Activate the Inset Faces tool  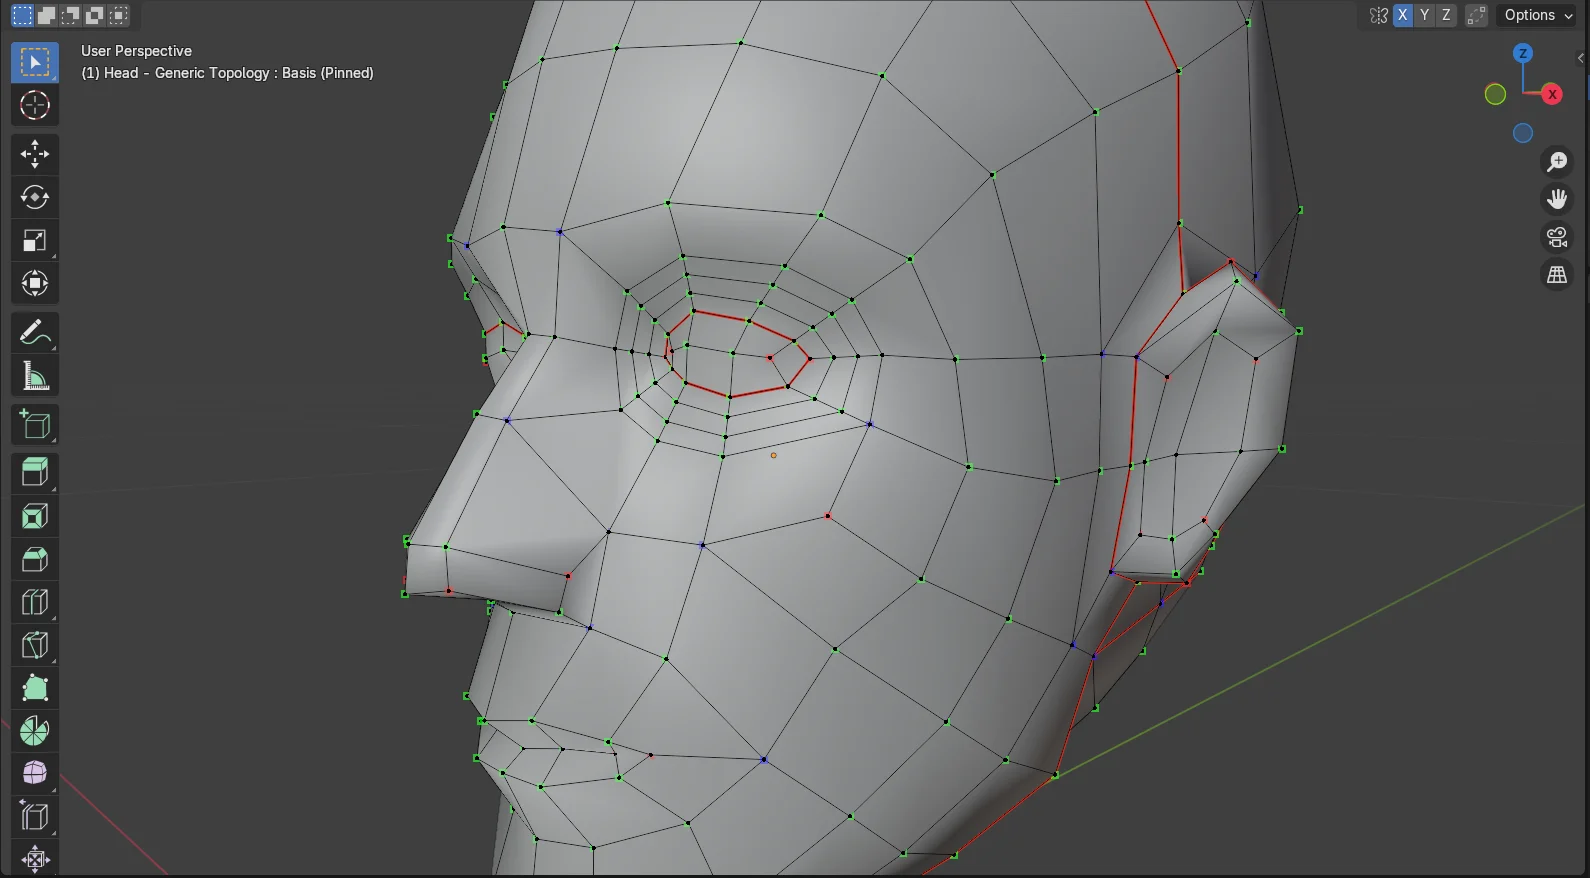35,516
